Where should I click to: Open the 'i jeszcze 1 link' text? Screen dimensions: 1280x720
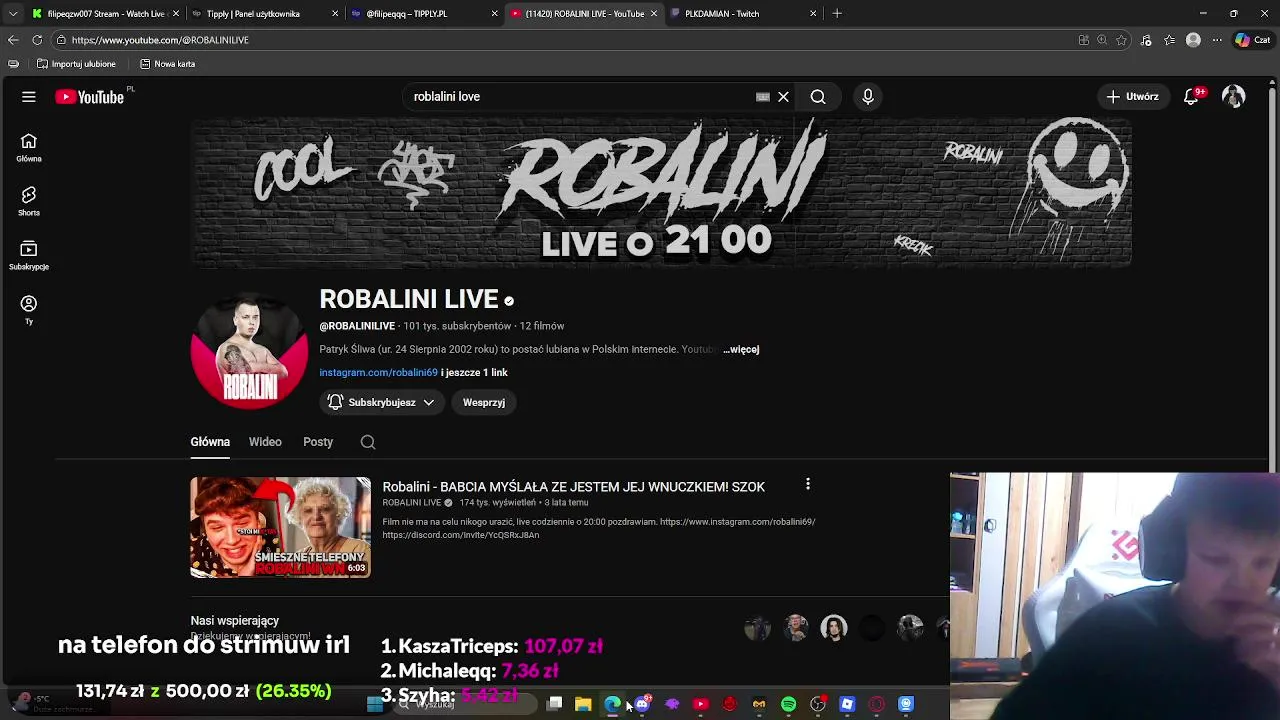tap(474, 372)
